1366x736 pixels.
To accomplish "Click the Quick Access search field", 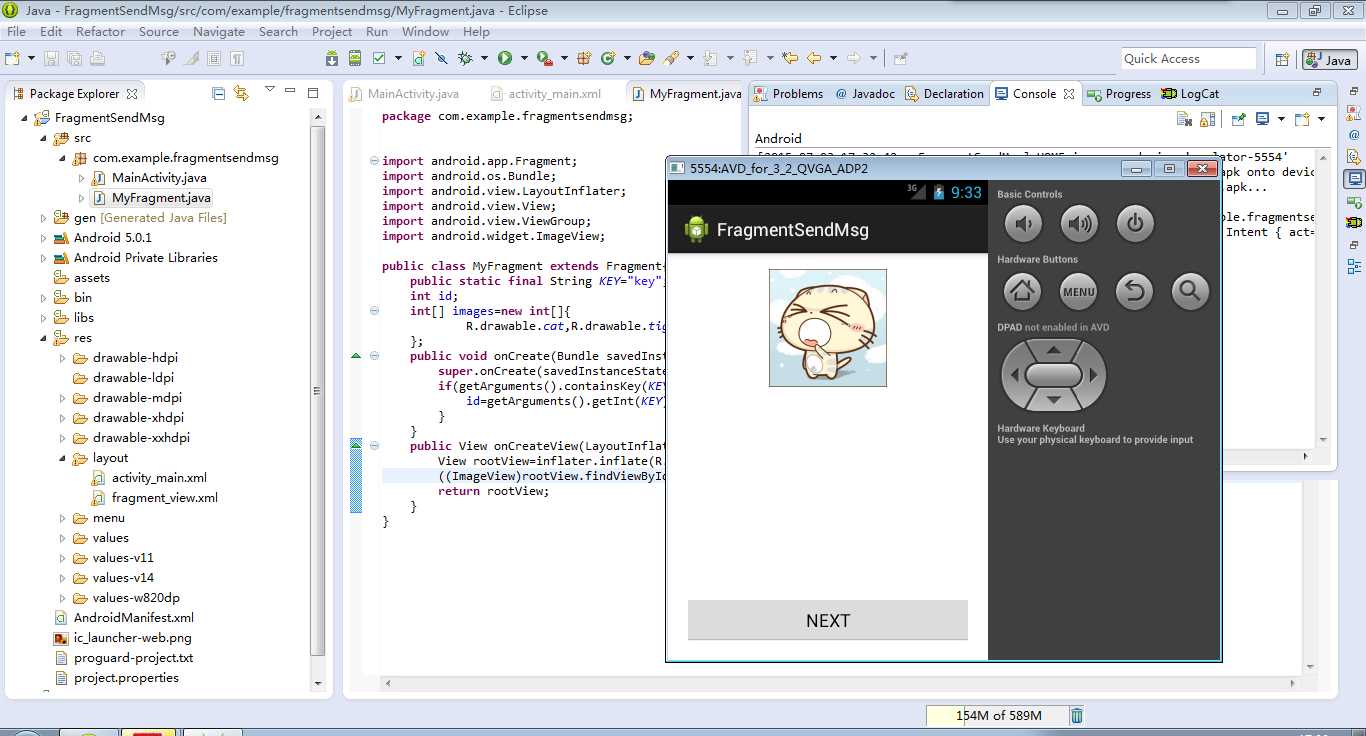I will [x=1188, y=59].
